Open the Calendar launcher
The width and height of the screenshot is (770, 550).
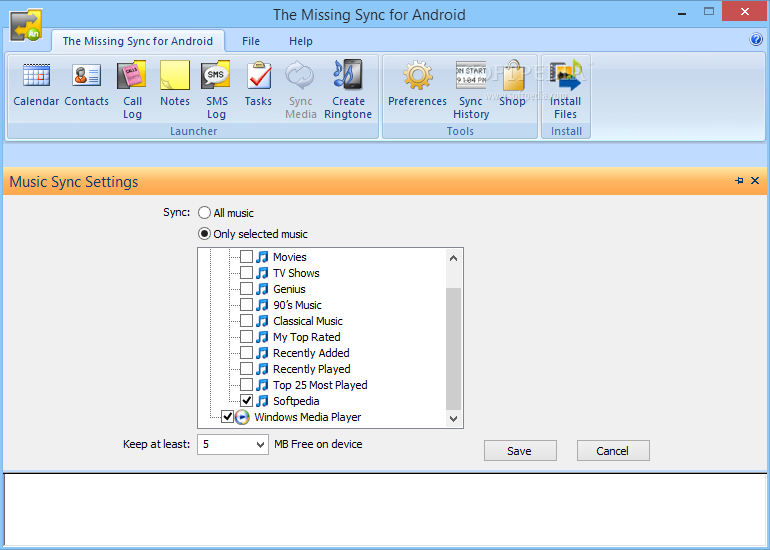point(36,85)
